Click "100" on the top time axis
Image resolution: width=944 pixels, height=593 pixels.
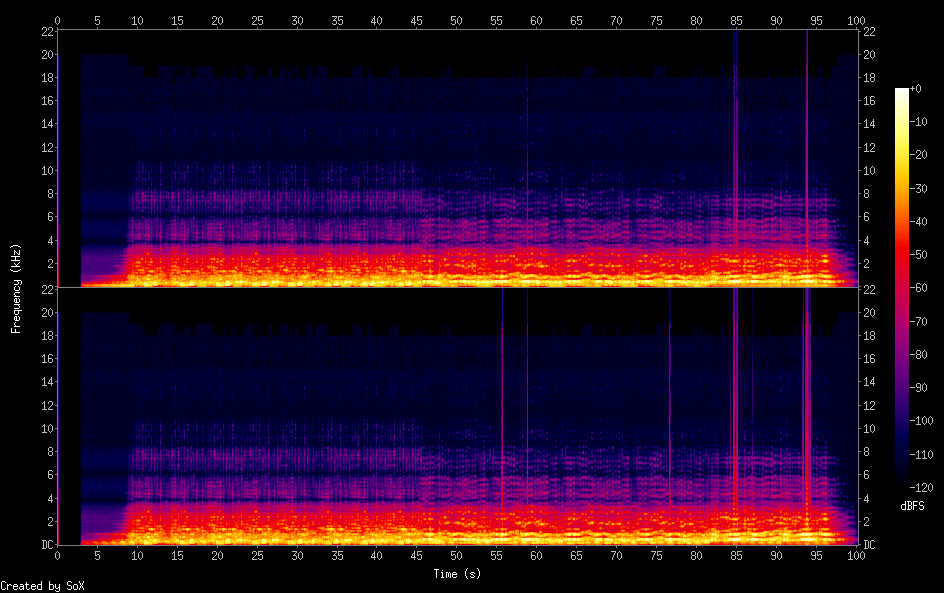(x=856, y=20)
